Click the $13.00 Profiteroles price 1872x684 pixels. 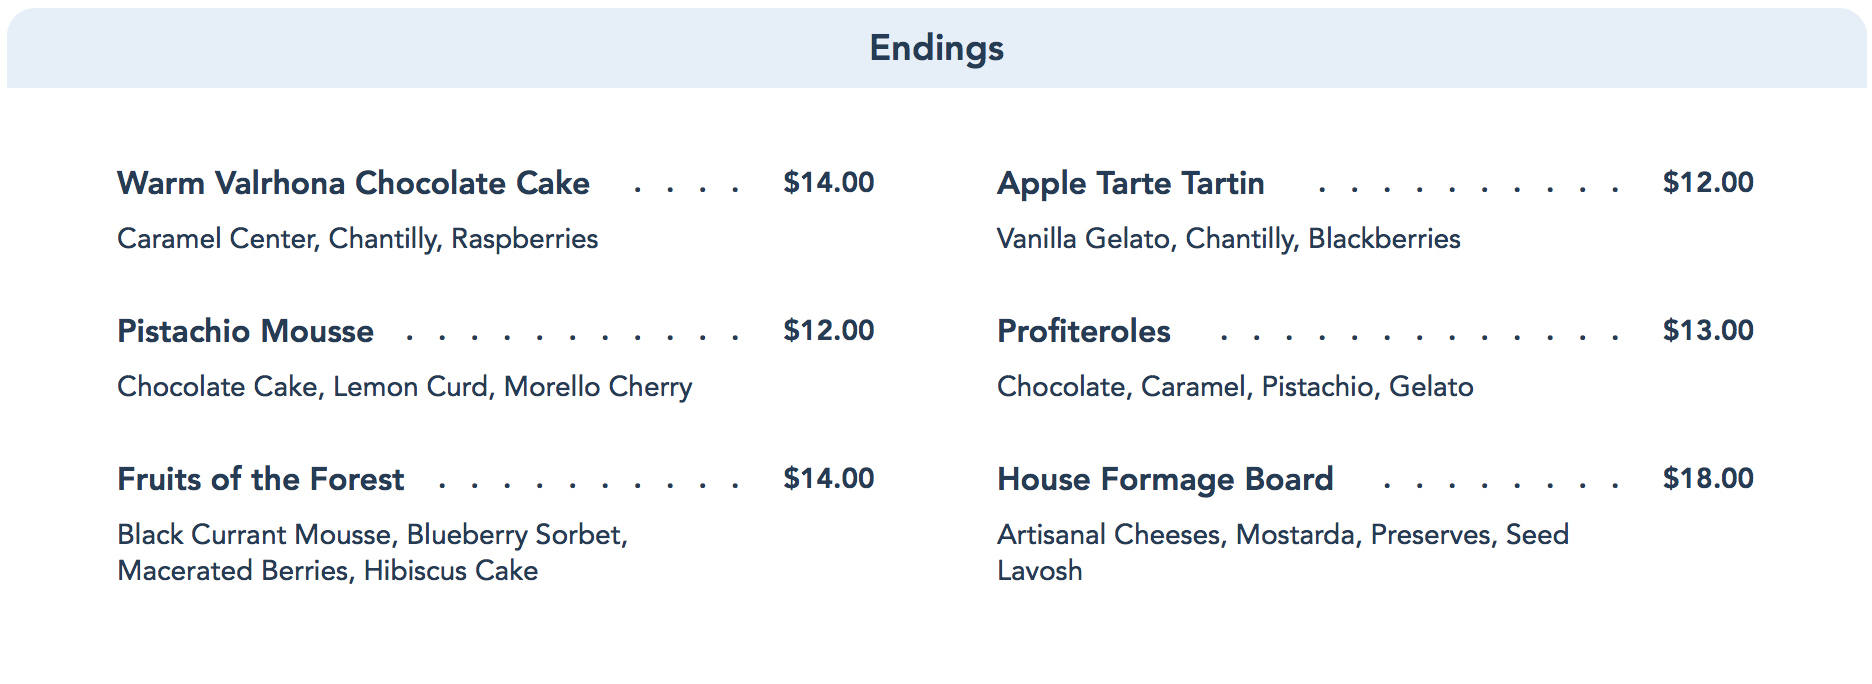1707,330
